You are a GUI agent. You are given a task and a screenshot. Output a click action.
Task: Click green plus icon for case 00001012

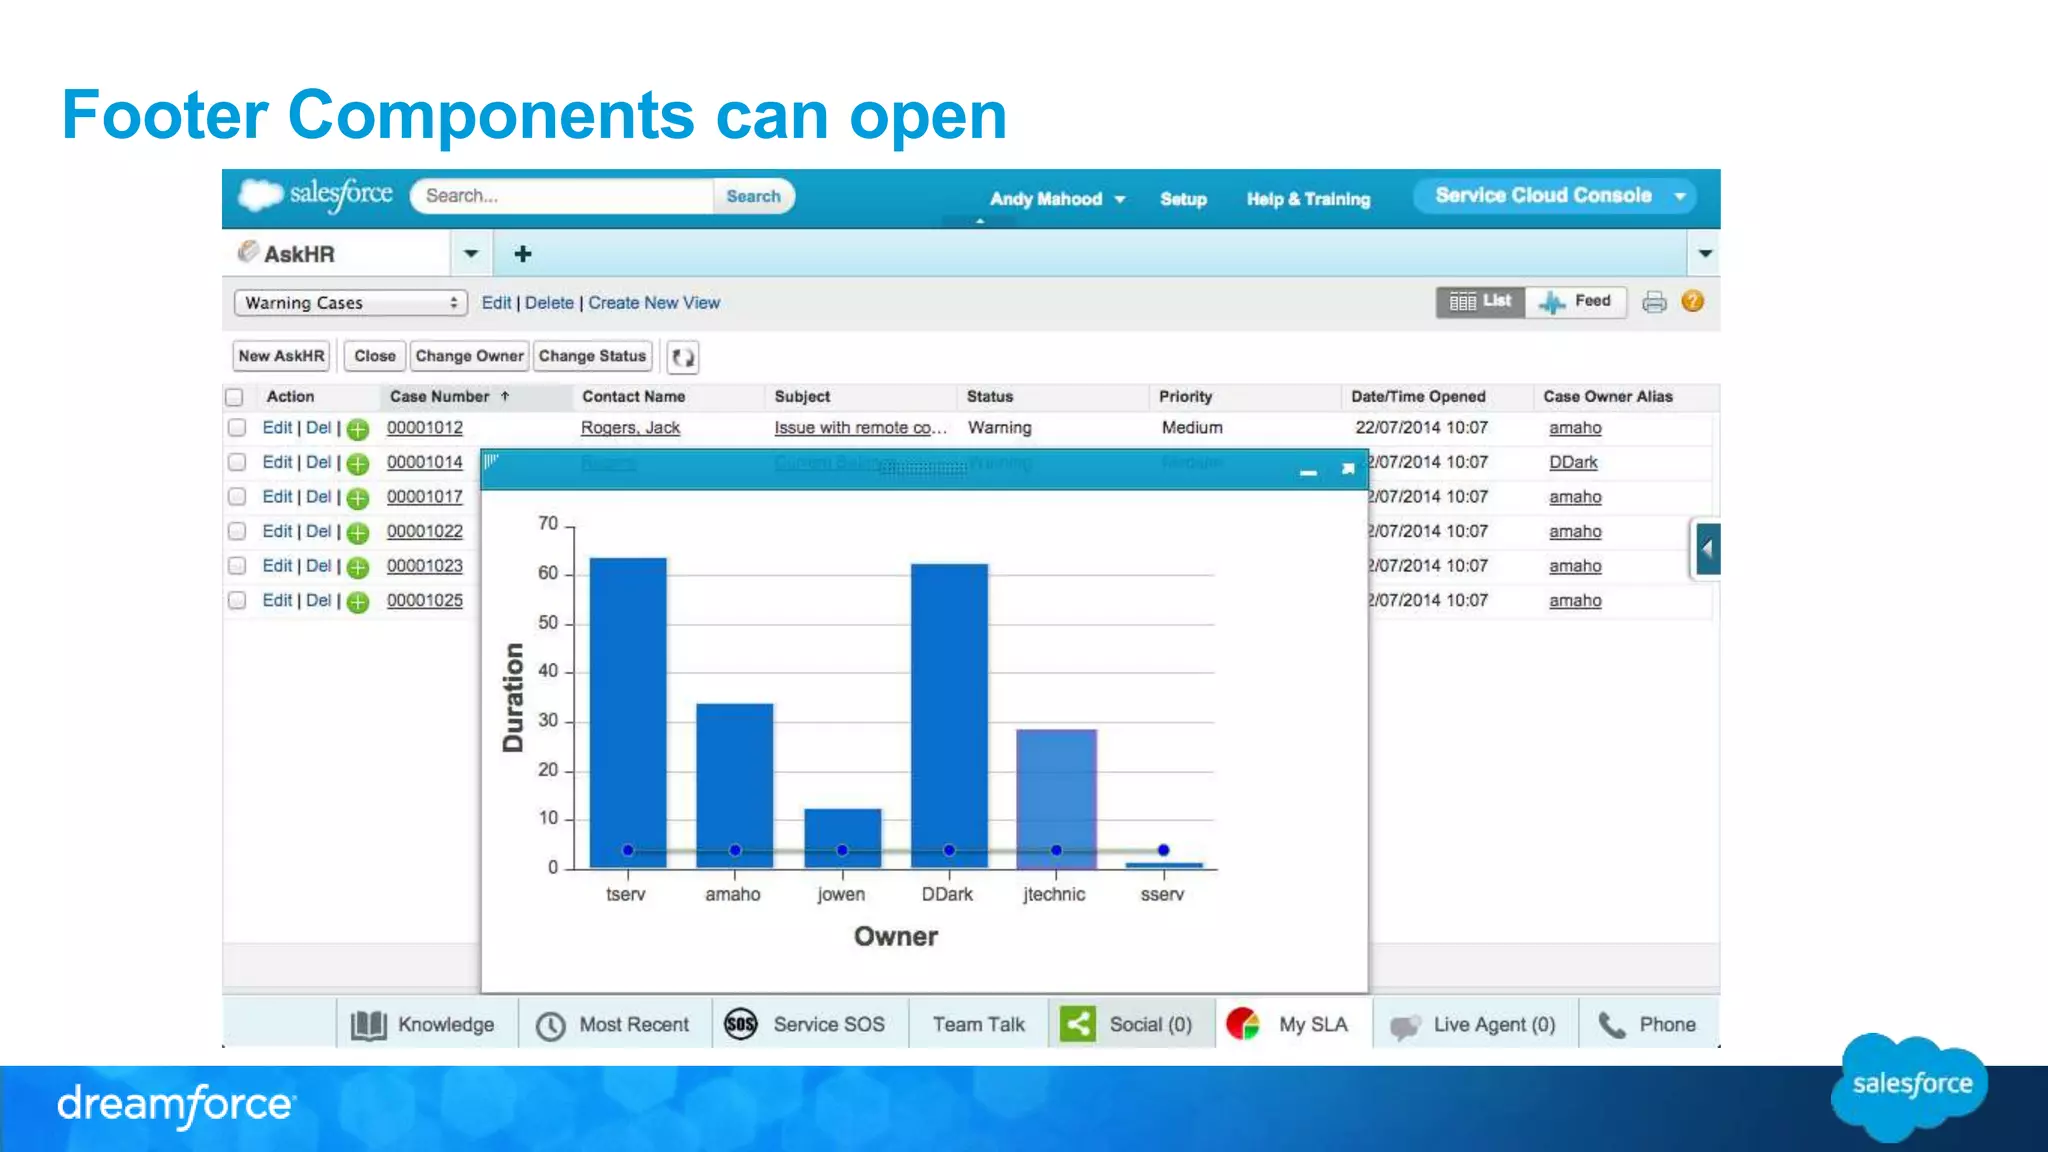click(x=358, y=429)
